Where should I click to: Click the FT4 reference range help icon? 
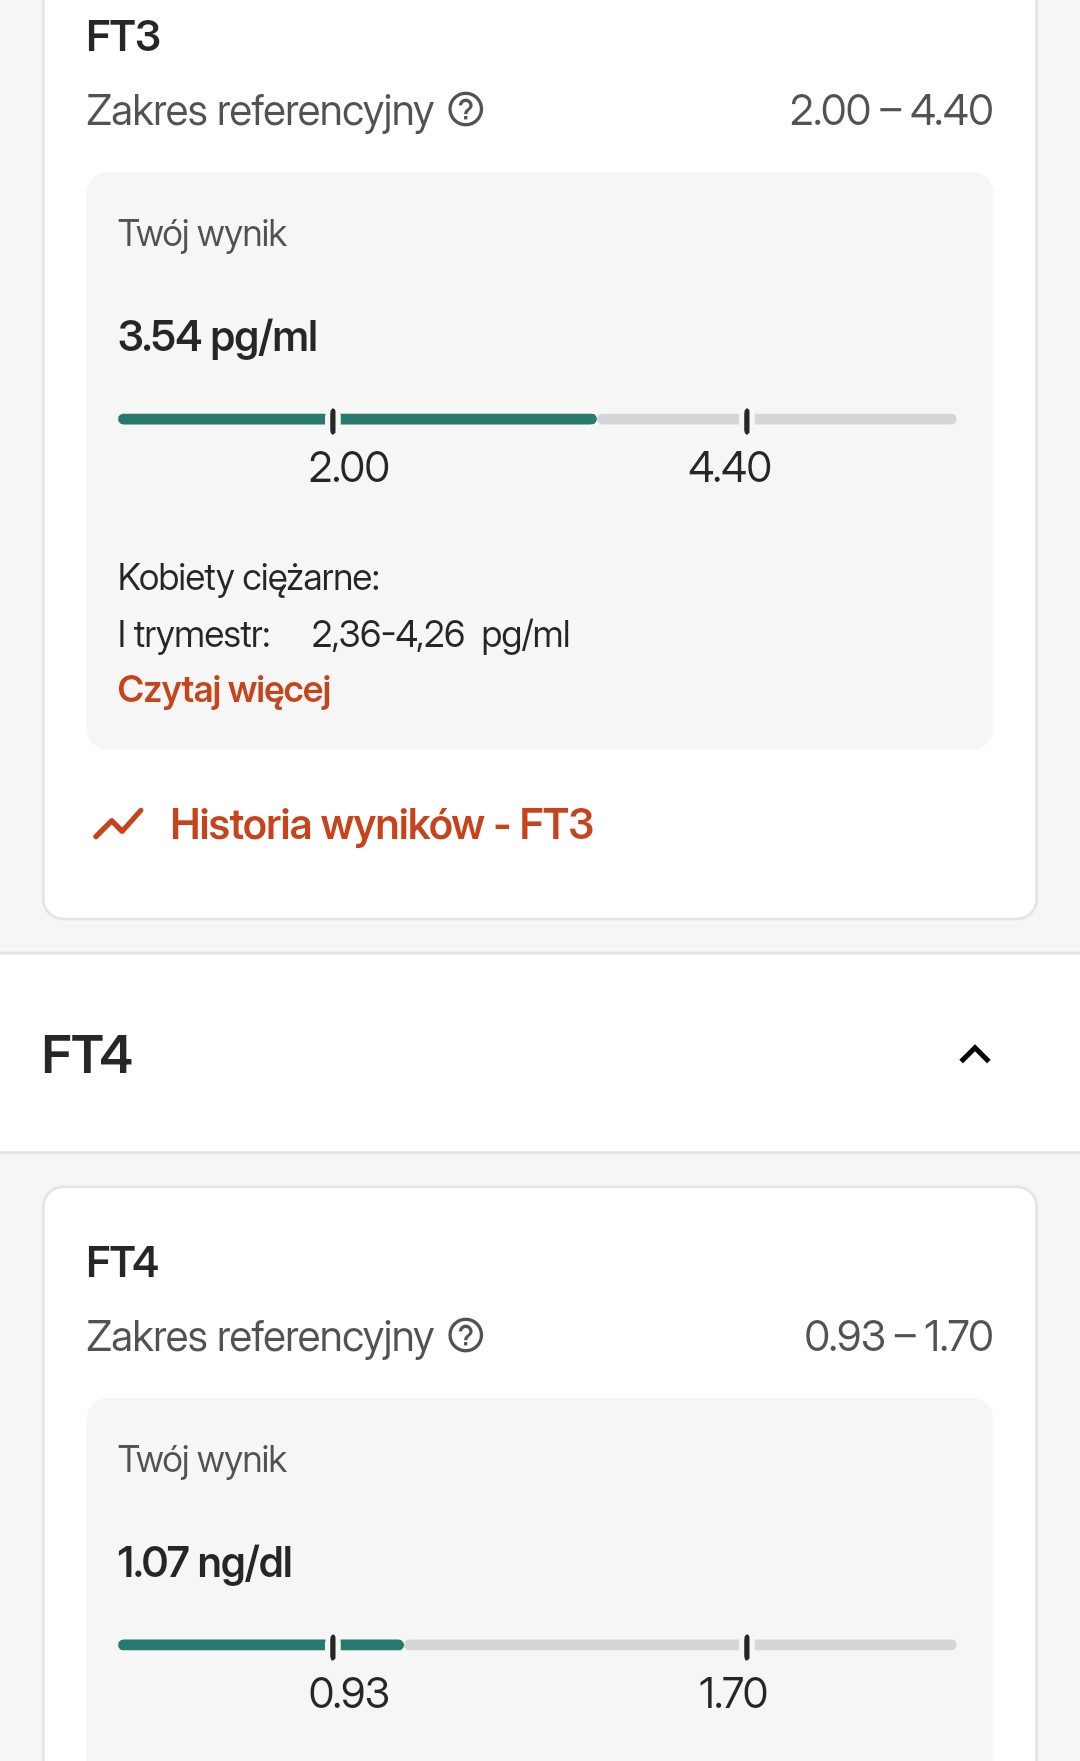(466, 1335)
